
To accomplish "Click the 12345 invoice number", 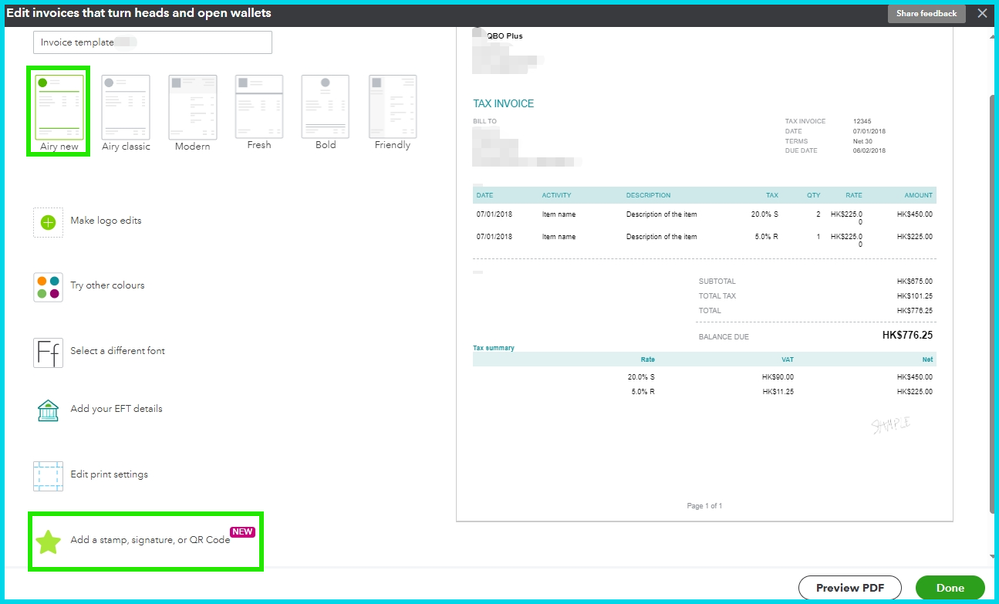I will 862,121.
